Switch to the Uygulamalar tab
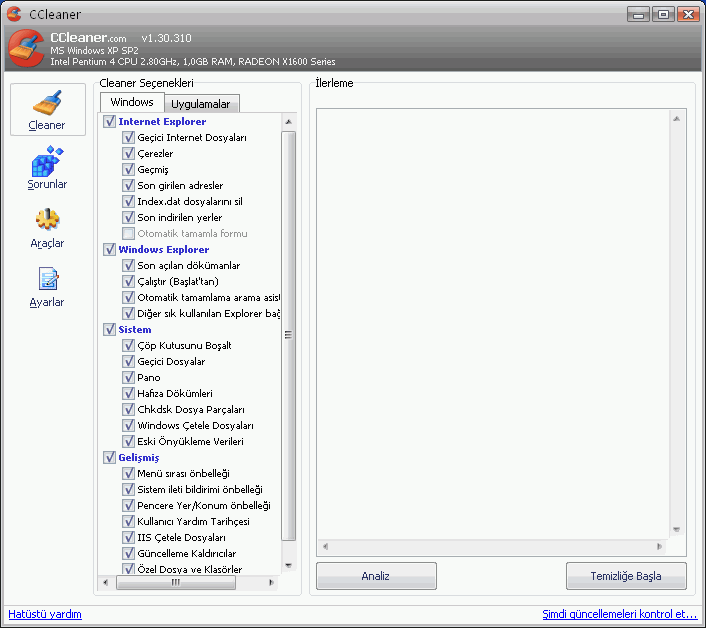706x628 pixels. pos(201,104)
